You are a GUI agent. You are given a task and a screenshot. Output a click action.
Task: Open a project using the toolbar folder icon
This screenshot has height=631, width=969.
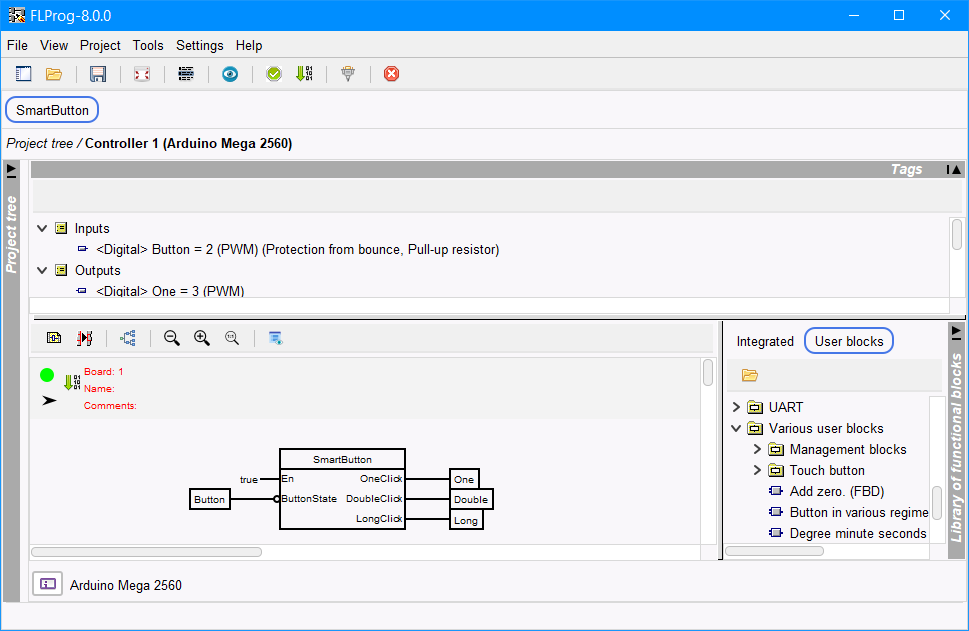tap(54, 74)
